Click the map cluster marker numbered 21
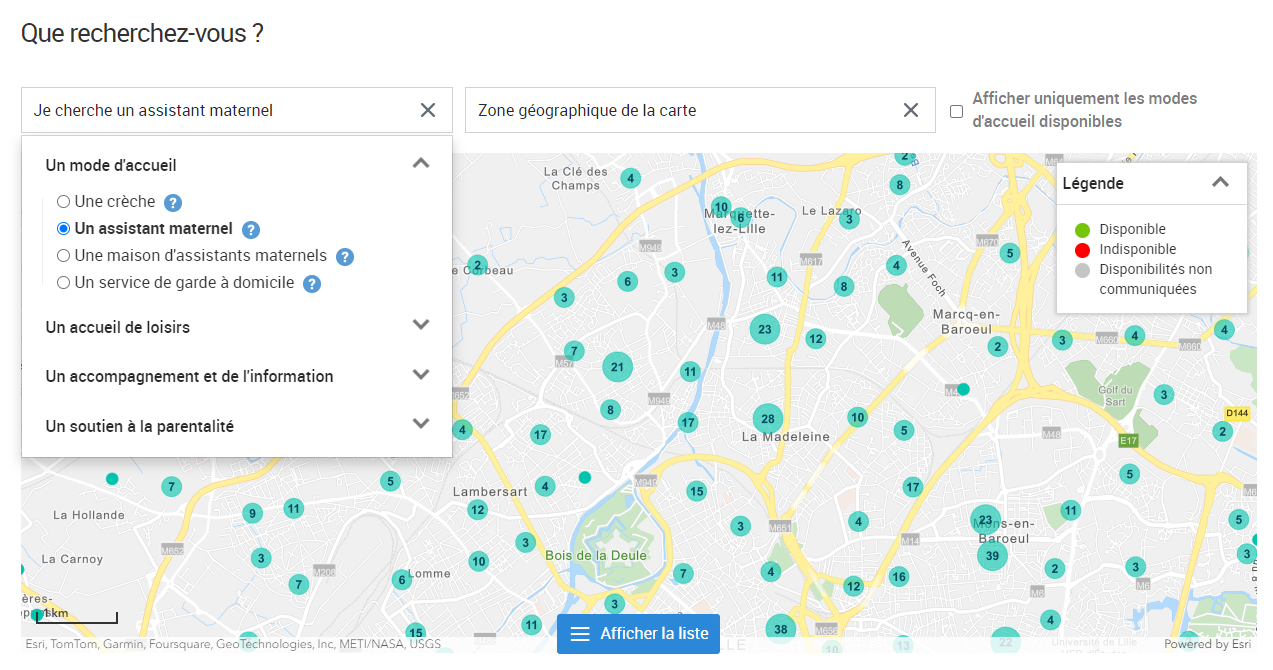1273x670 pixels. pyautogui.click(x=618, y=367)
